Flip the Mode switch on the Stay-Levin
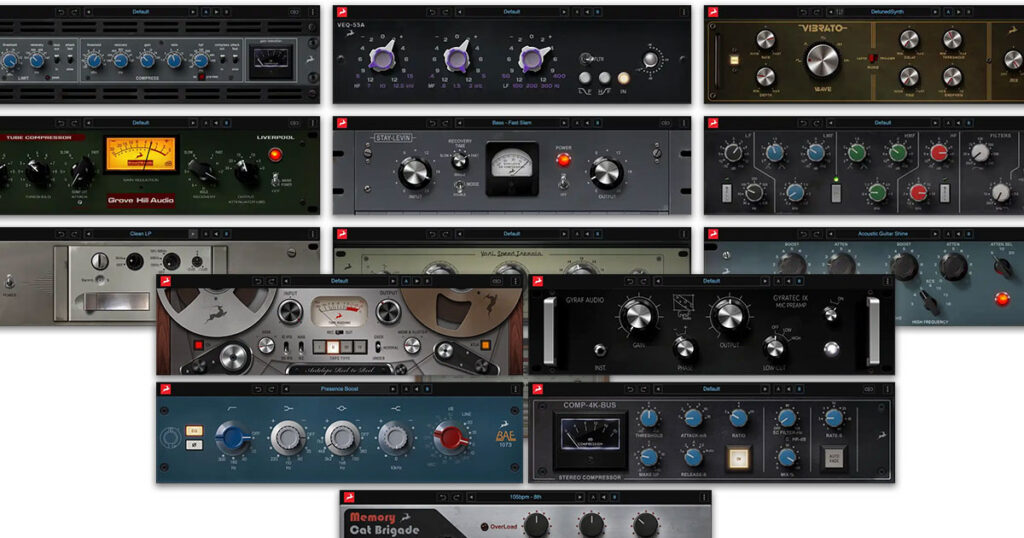 click(459, 187)
